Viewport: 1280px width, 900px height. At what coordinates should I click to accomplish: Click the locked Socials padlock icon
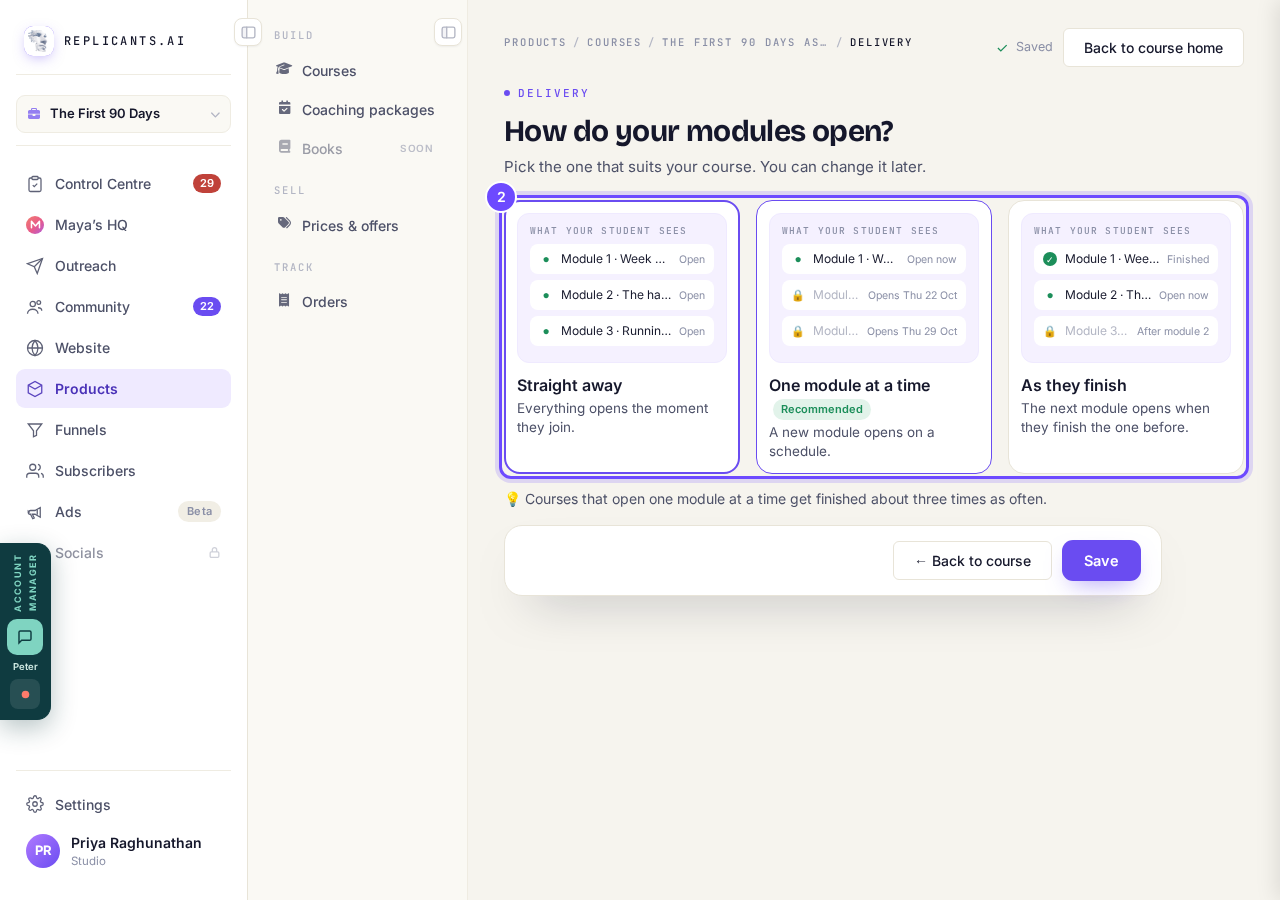(214, 553)
